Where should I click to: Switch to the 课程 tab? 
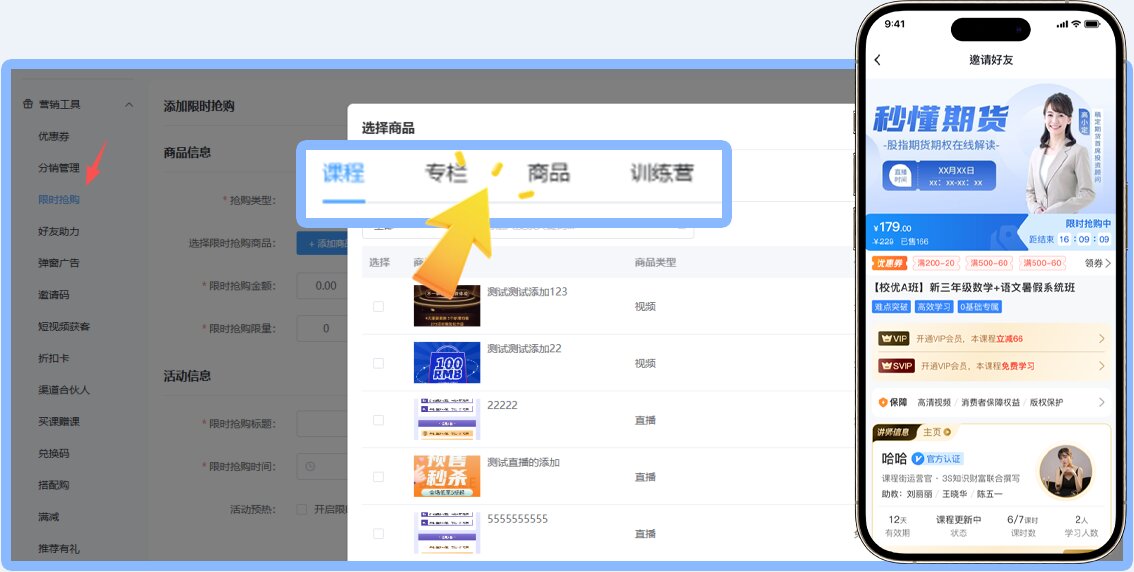coord(344,174)
